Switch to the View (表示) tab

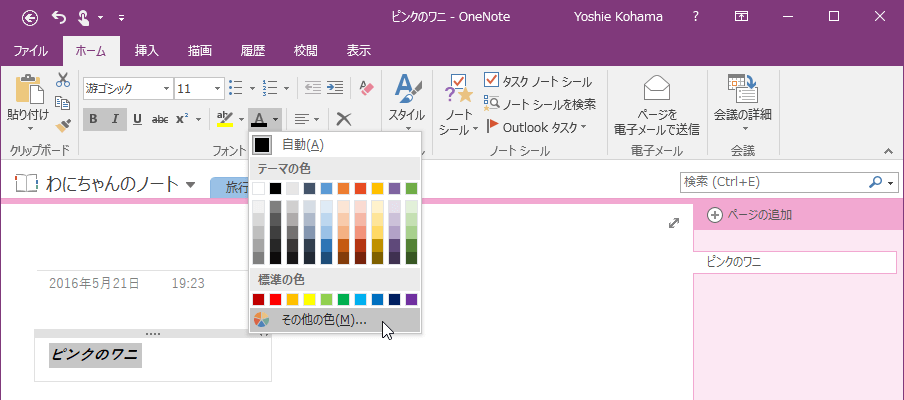point(359,51)
